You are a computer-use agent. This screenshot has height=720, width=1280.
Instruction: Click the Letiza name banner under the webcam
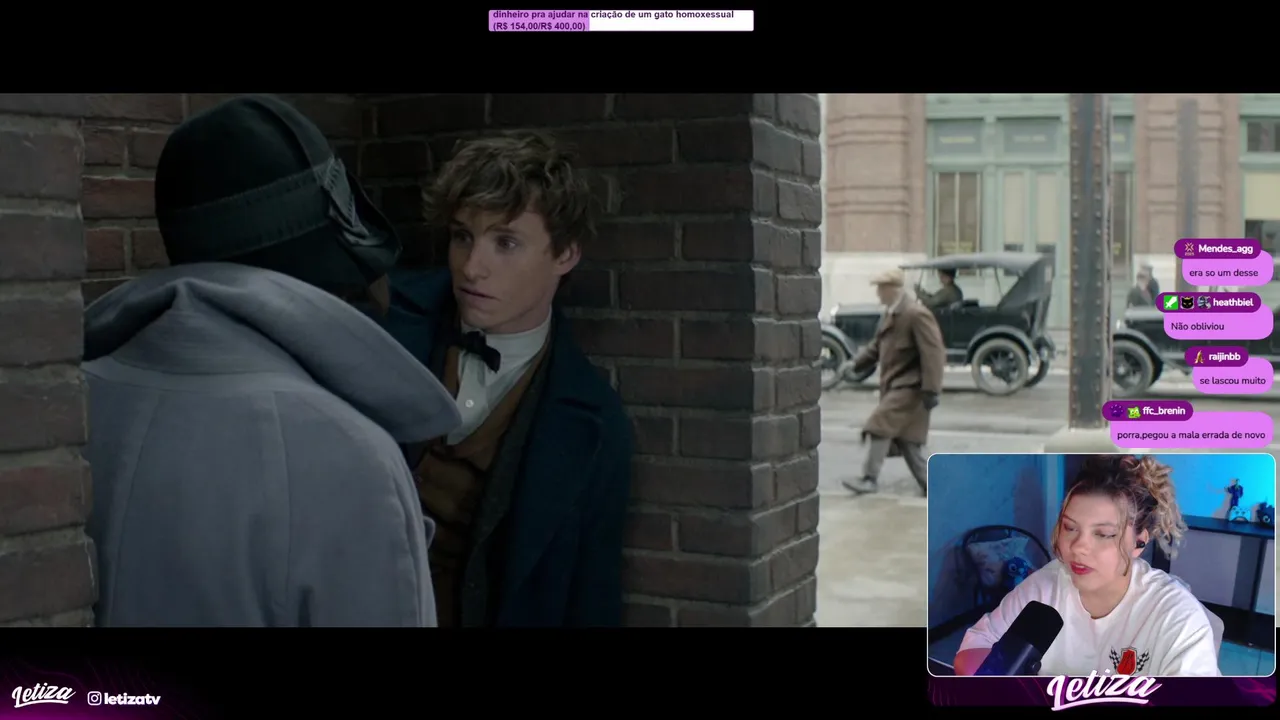(1103, 692)
